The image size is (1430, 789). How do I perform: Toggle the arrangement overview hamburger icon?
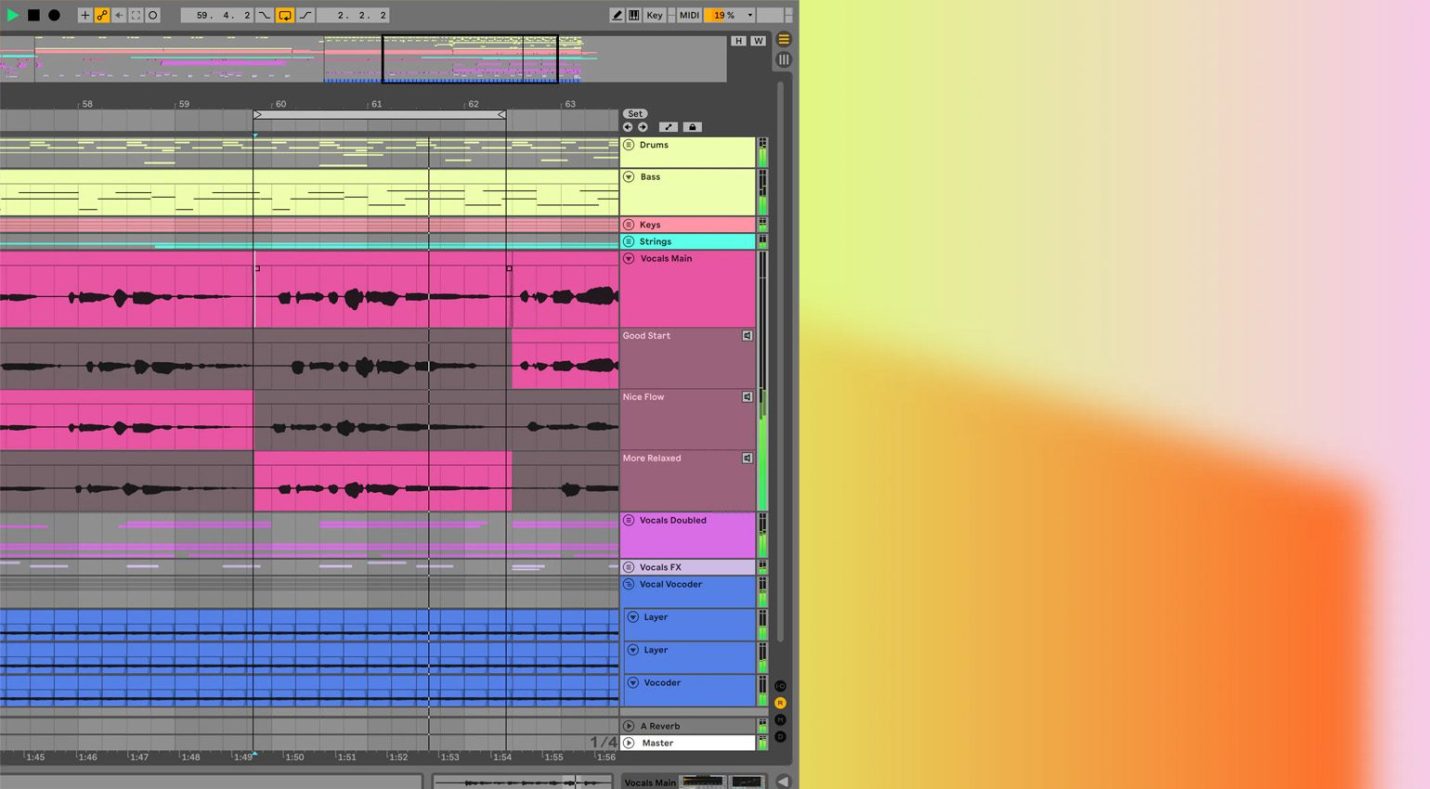click(x=783, y=40)
